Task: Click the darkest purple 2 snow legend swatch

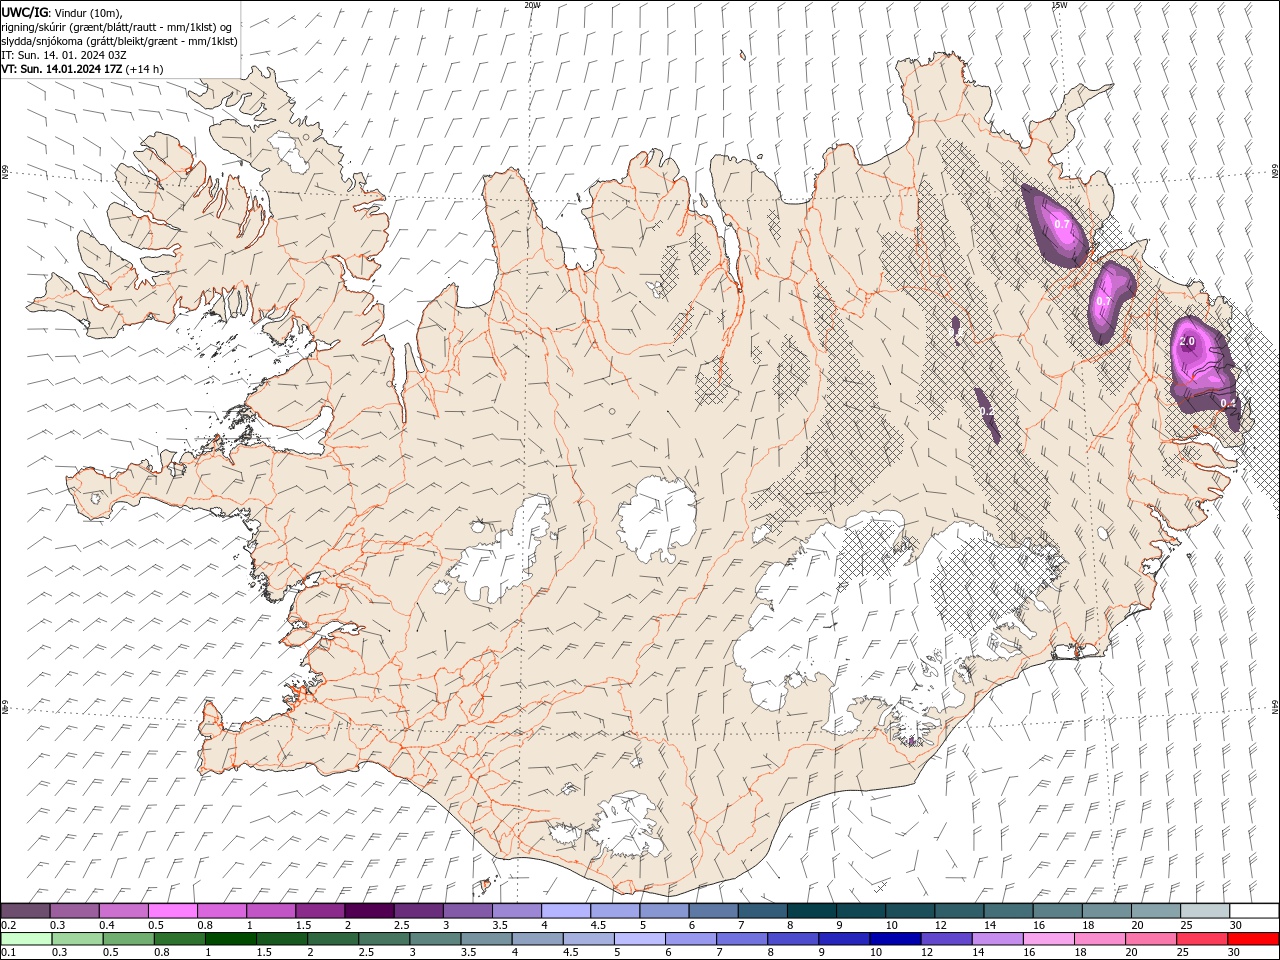Action: [370, 910]
